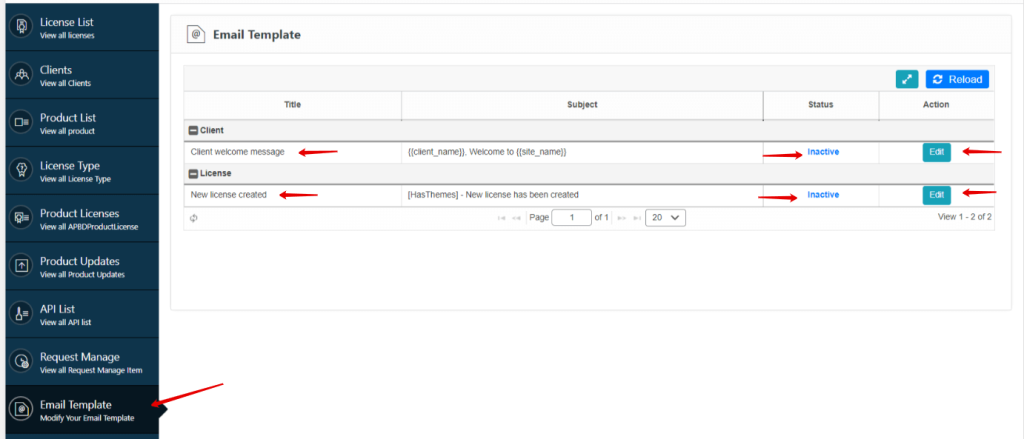This screenshot has height=439, width=1024.
Task: Sort by the Title column header
Action: coord(293,105)
